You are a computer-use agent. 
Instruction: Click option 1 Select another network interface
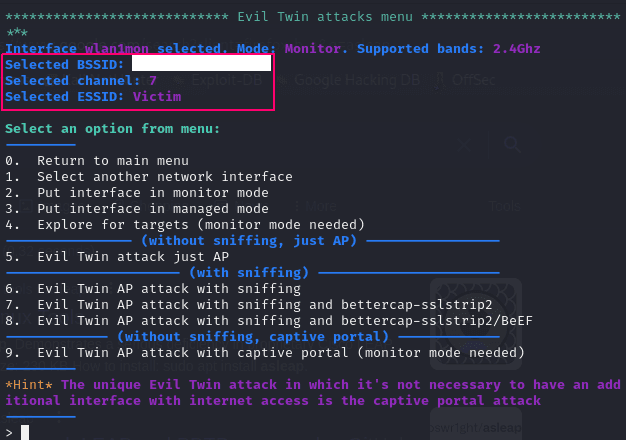(149, 176)
